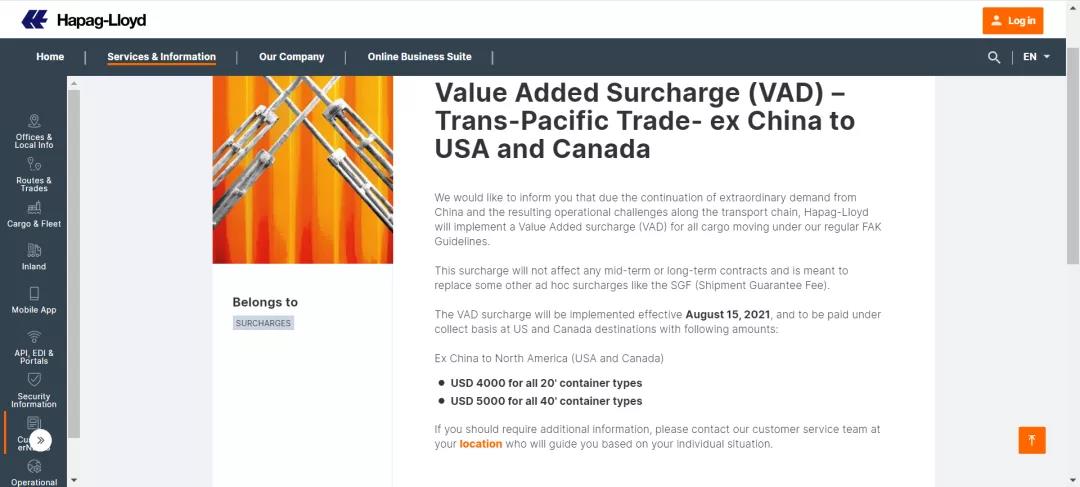Screen dimensions: 1080x487
Task: Follow the orange 'location' link
Action: [x=480, y=444]
